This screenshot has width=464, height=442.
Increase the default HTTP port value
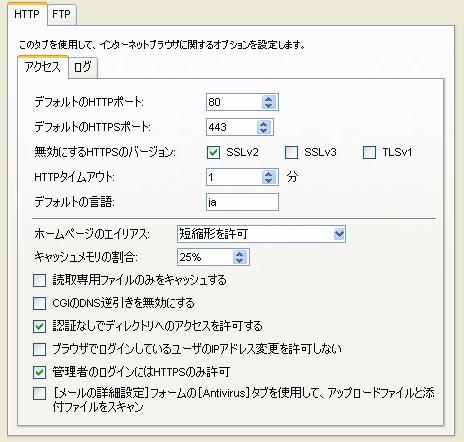[x=269, y=98]
